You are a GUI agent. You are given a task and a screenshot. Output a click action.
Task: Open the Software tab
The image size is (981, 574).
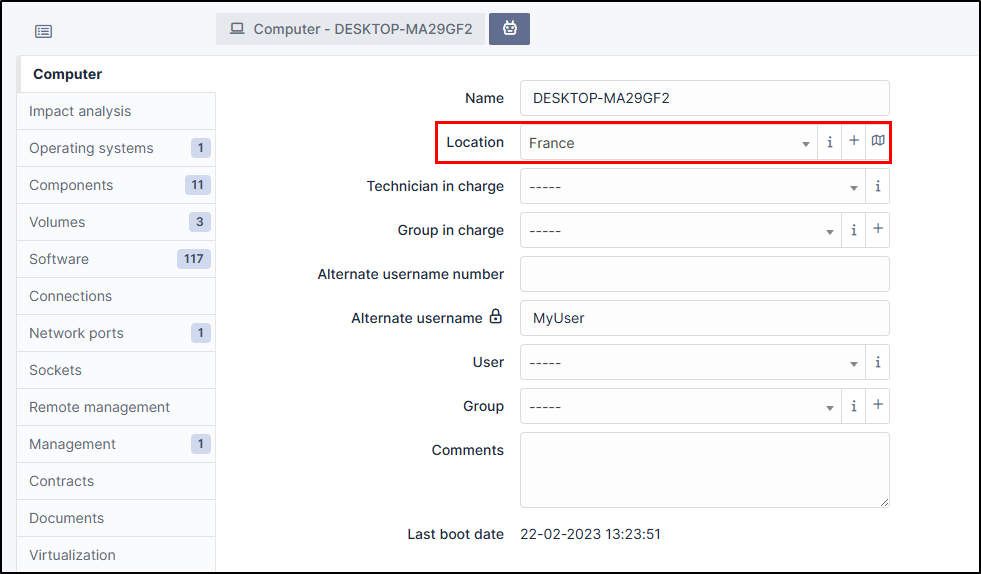point(59,259)
